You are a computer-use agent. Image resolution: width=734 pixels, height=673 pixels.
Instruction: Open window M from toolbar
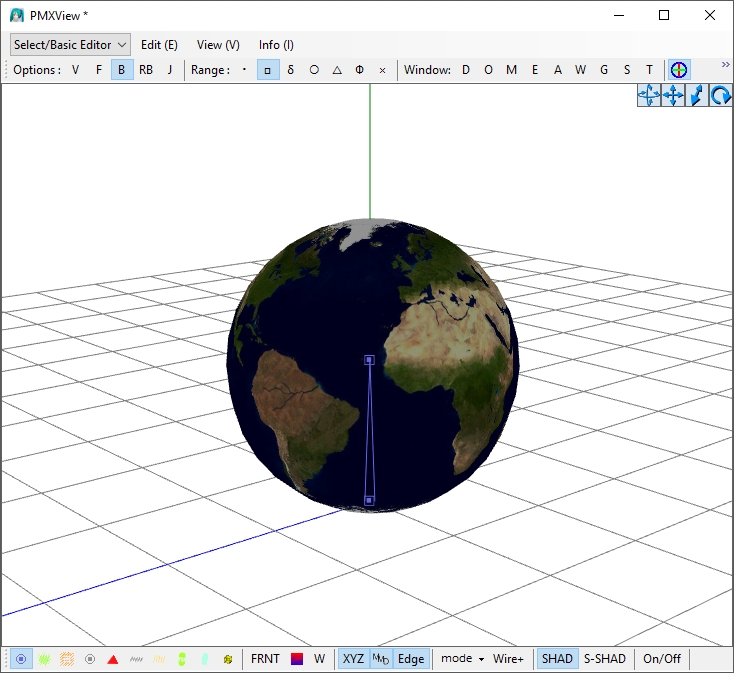512,70
